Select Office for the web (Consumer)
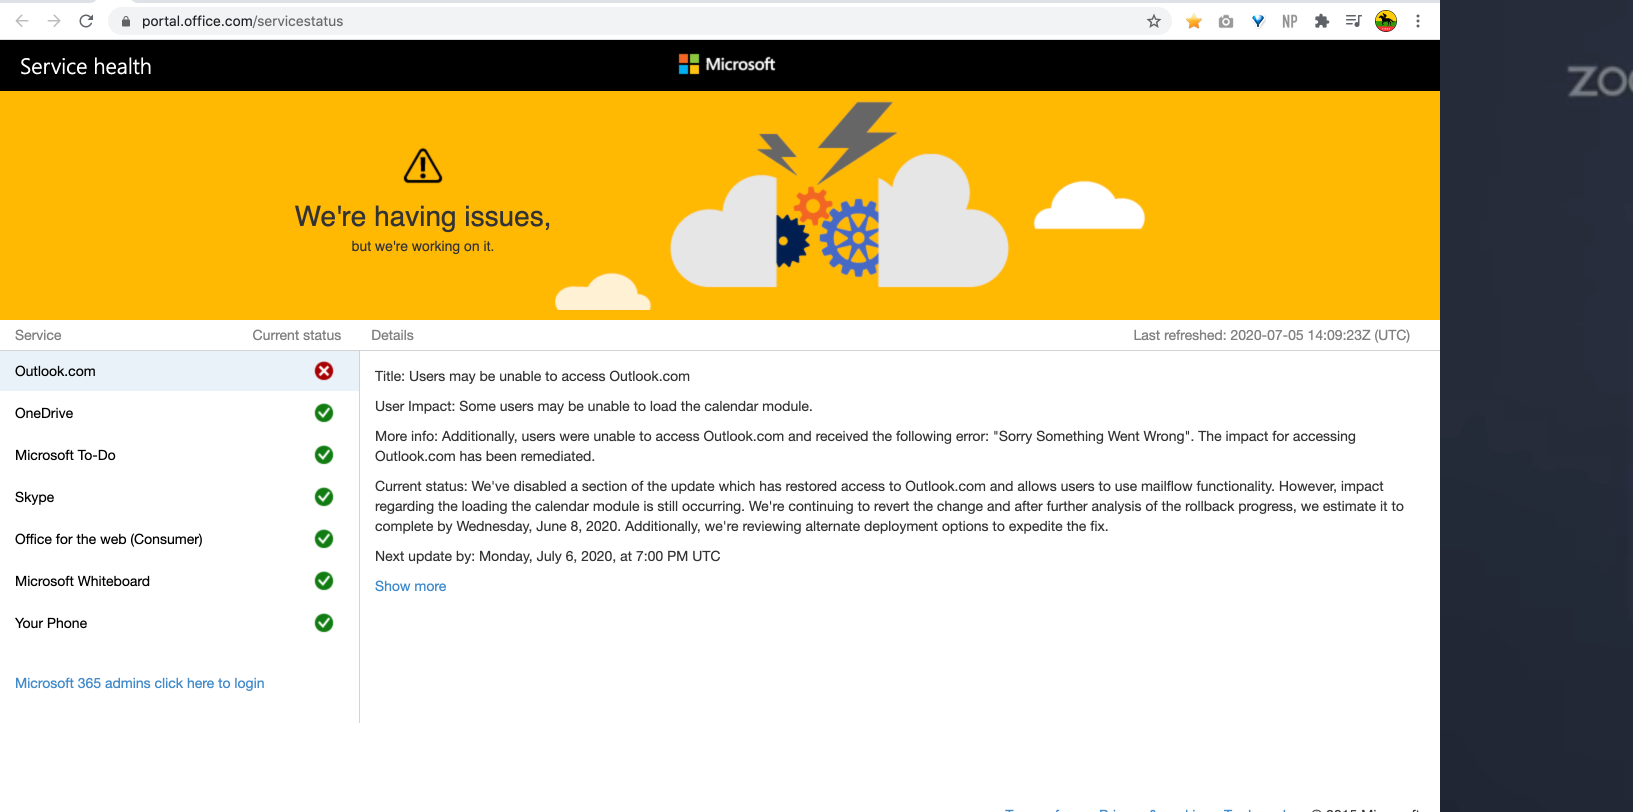The height and width of the screenshot is (812, 1633). click(179, 539)
